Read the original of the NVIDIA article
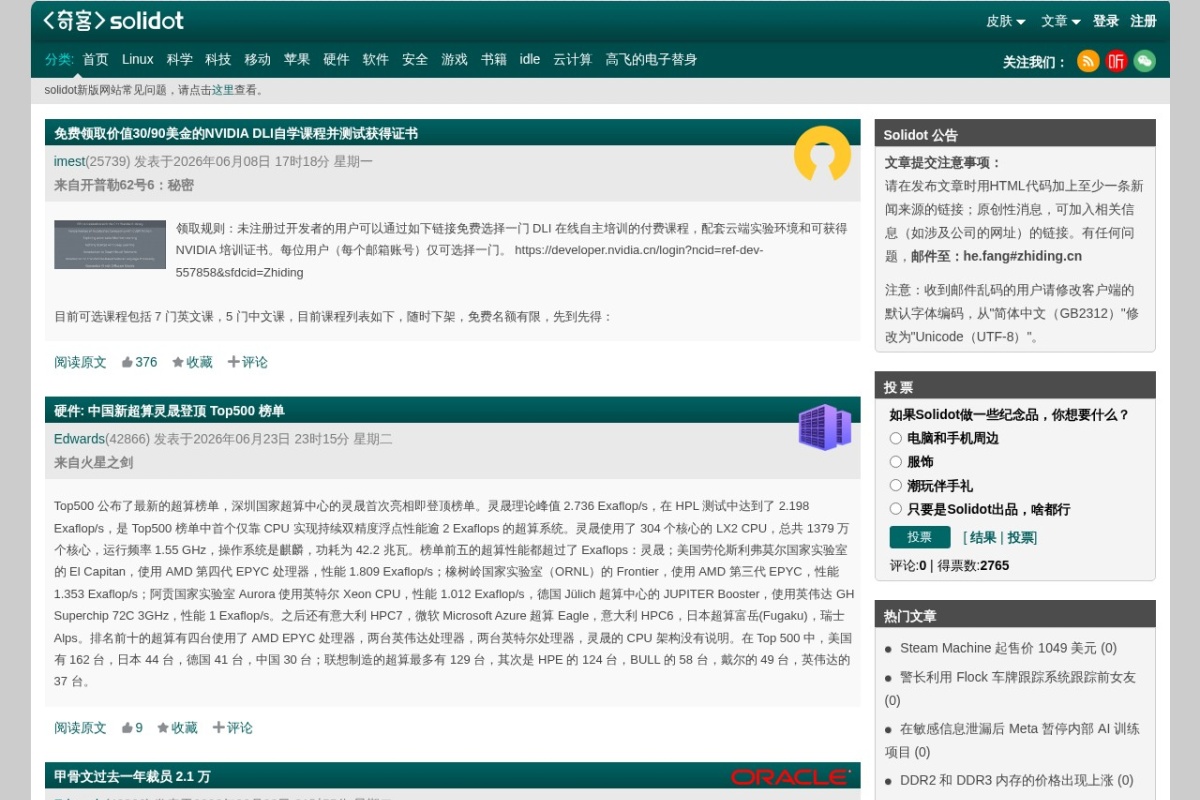 pos(80,362)
